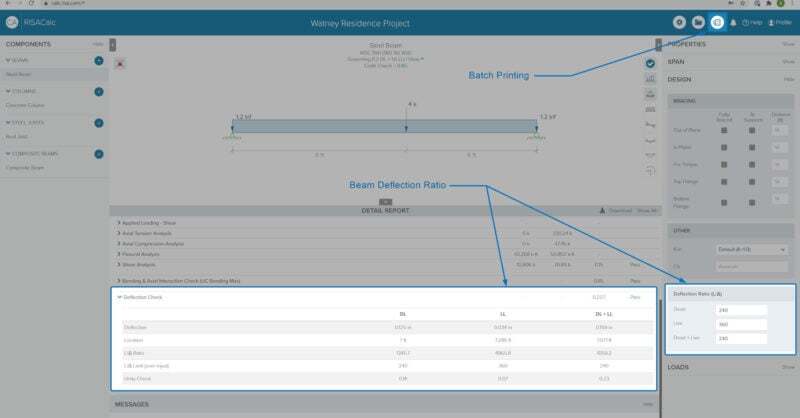Open settings gear in the header

(x=679, y=21)
